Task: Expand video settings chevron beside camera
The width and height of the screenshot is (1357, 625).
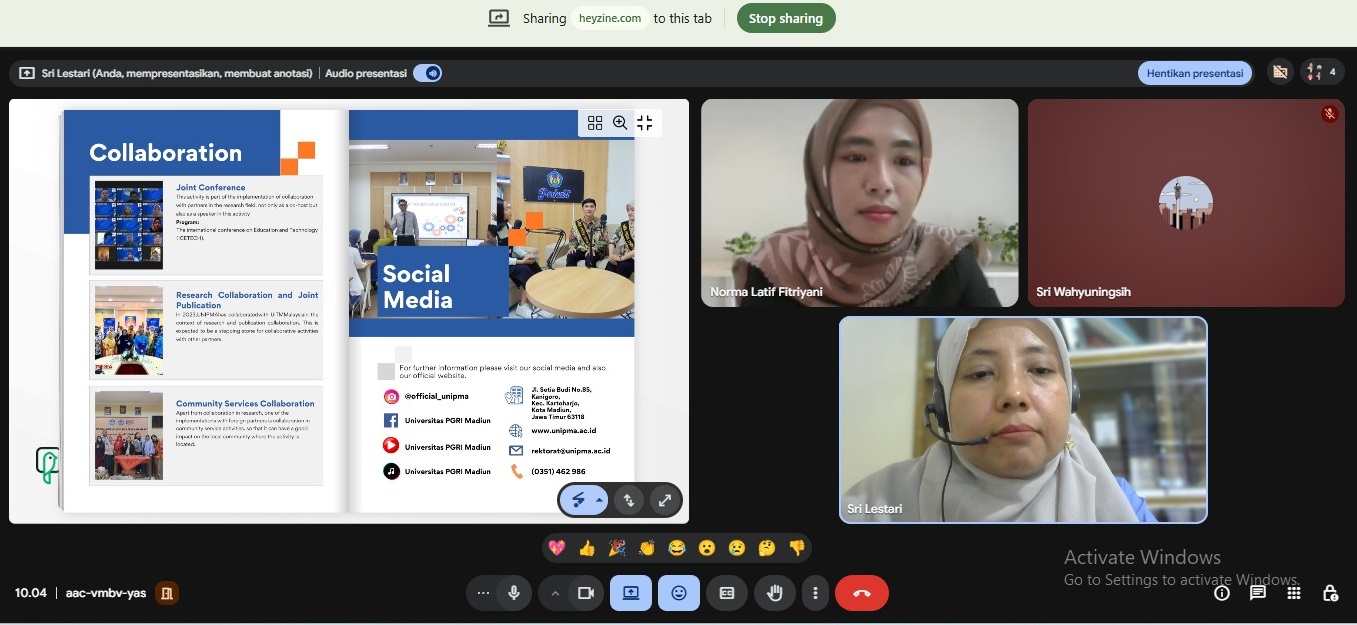Action: pos(555,593)
